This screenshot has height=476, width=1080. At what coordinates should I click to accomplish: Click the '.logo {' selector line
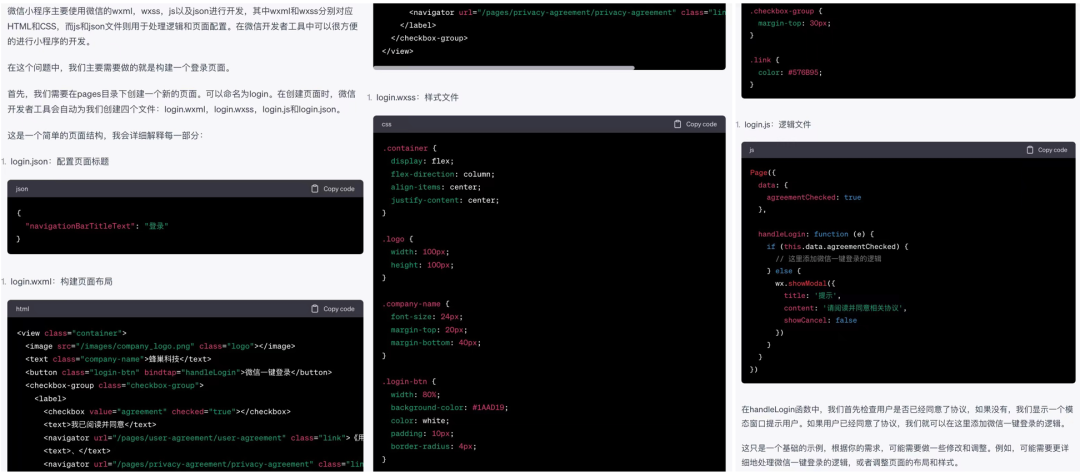click(x=397, y=239)
